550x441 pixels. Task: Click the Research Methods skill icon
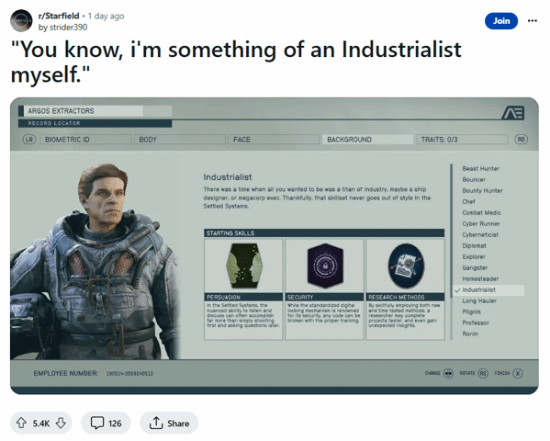pyautogui.click(x=406, y=266)
